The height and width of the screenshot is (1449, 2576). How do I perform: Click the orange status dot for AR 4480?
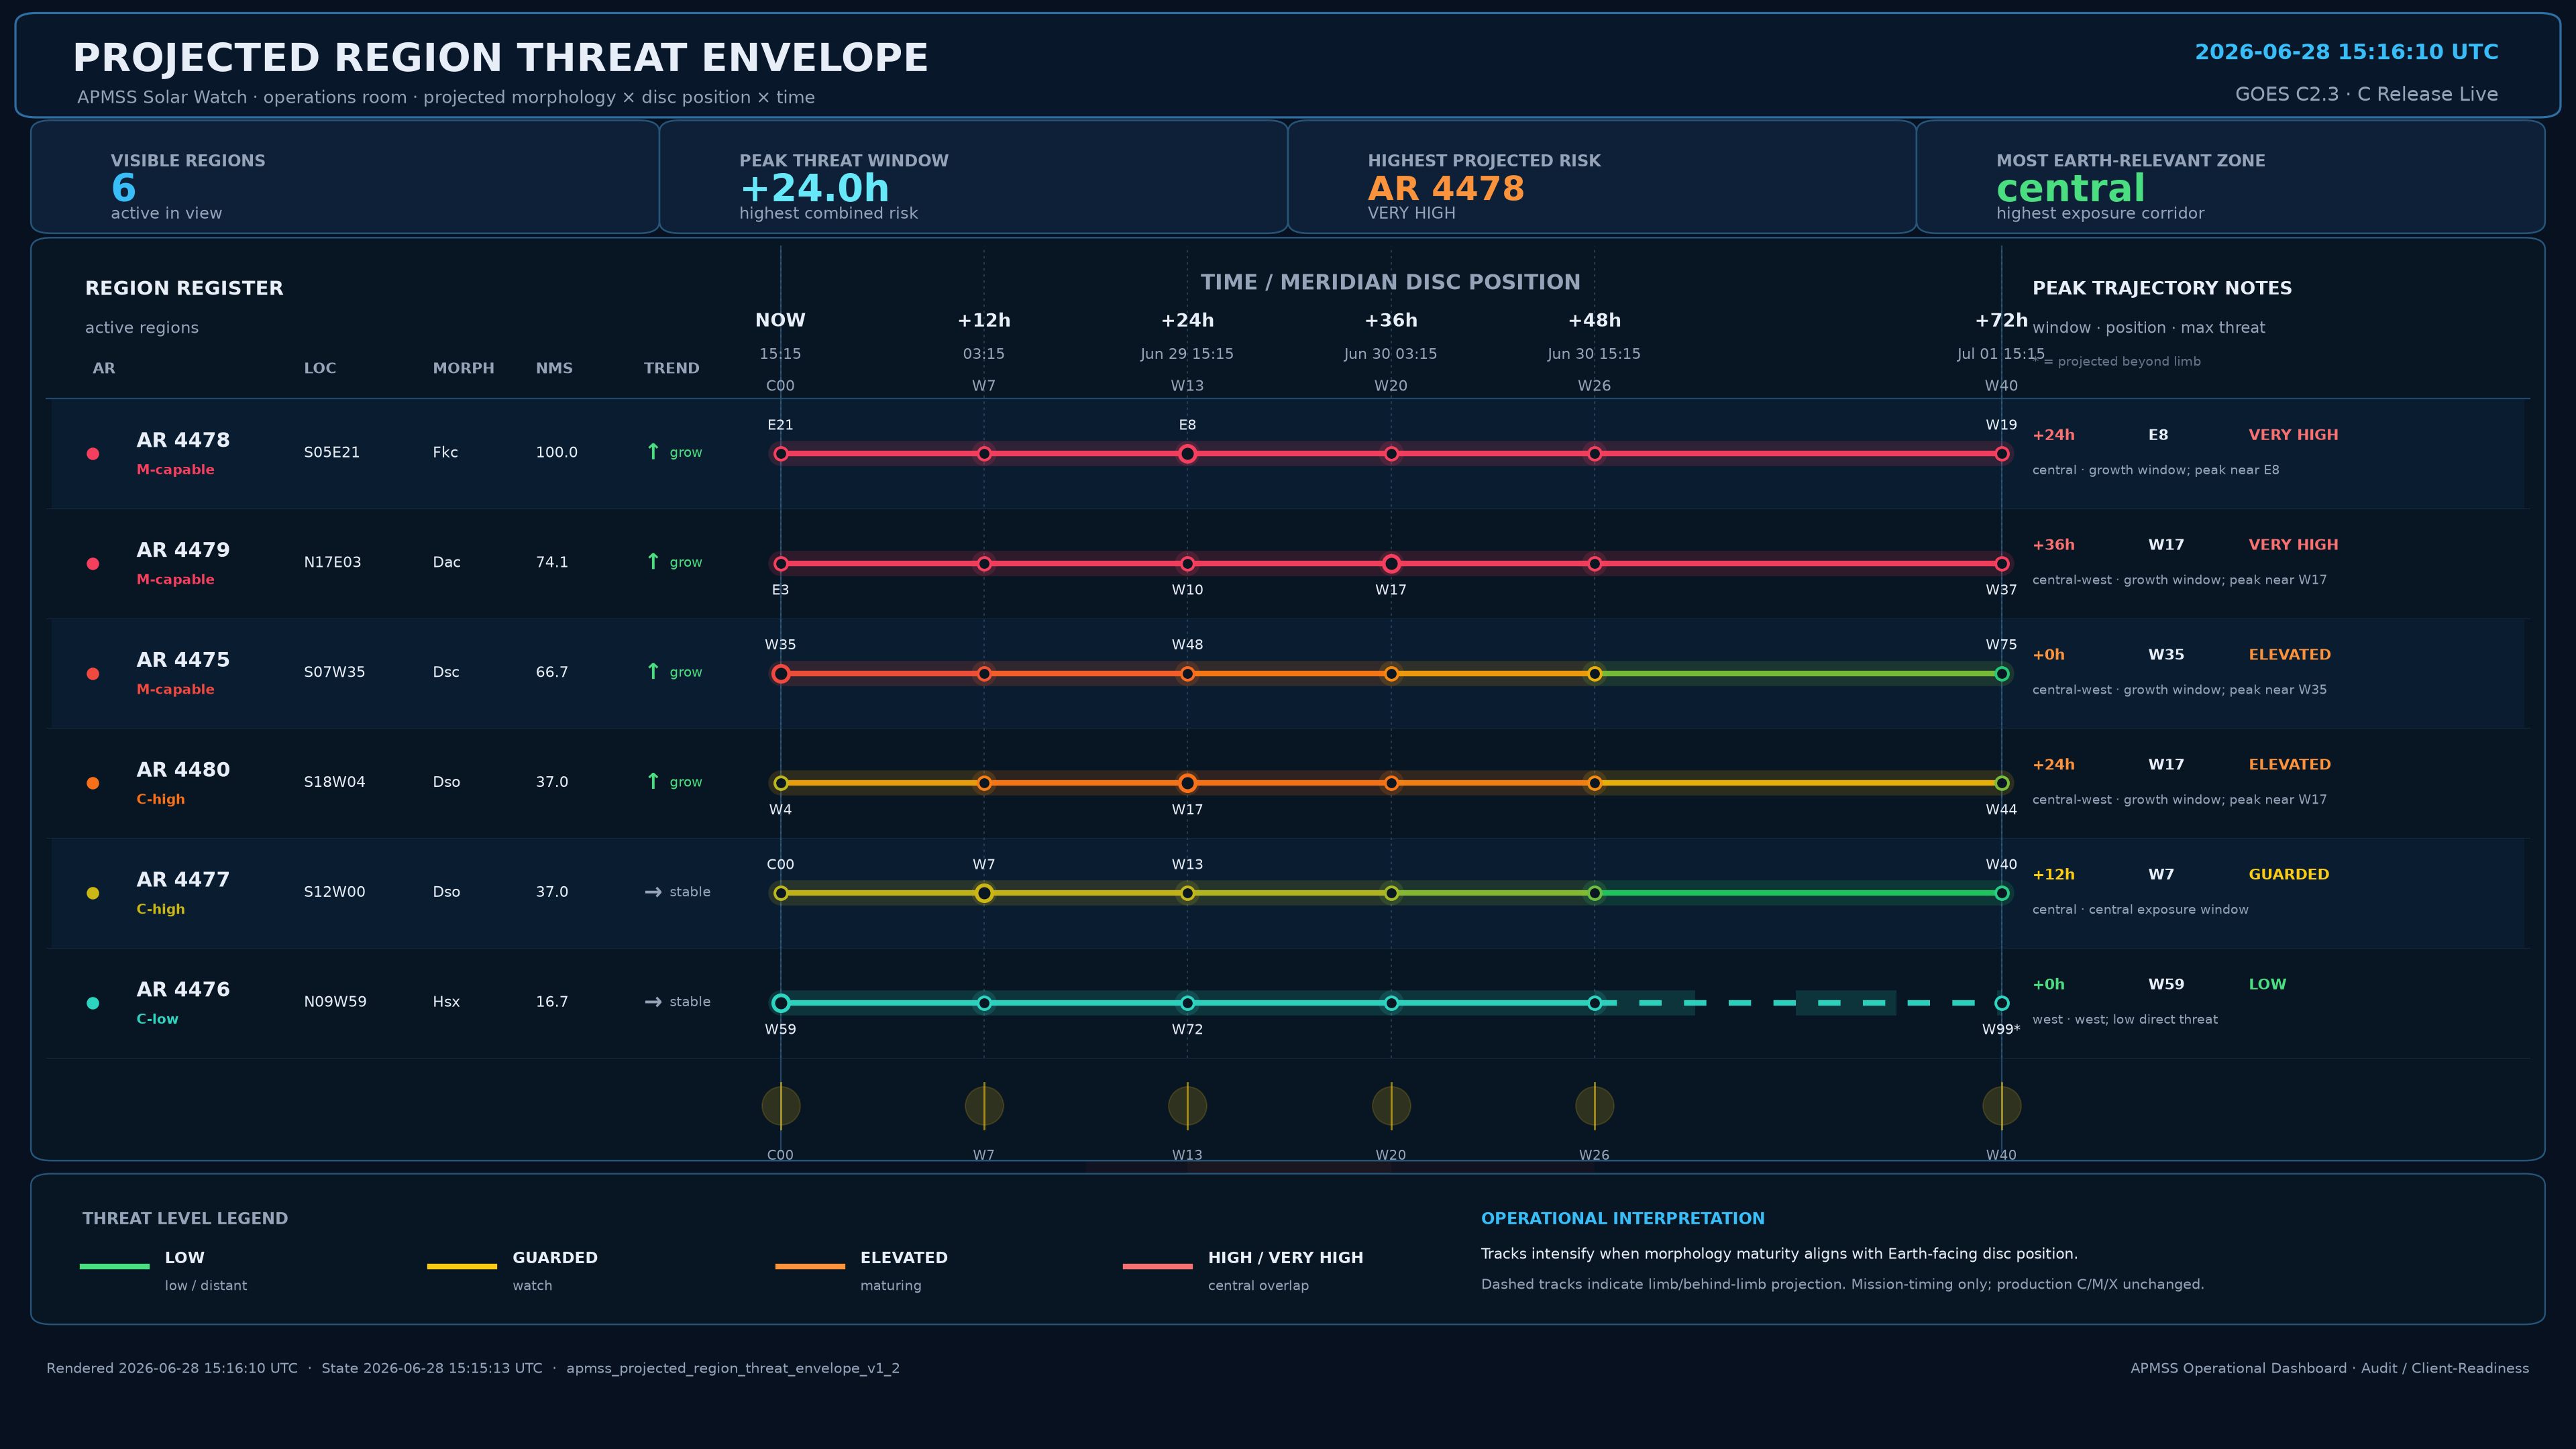tap(93, 783)
